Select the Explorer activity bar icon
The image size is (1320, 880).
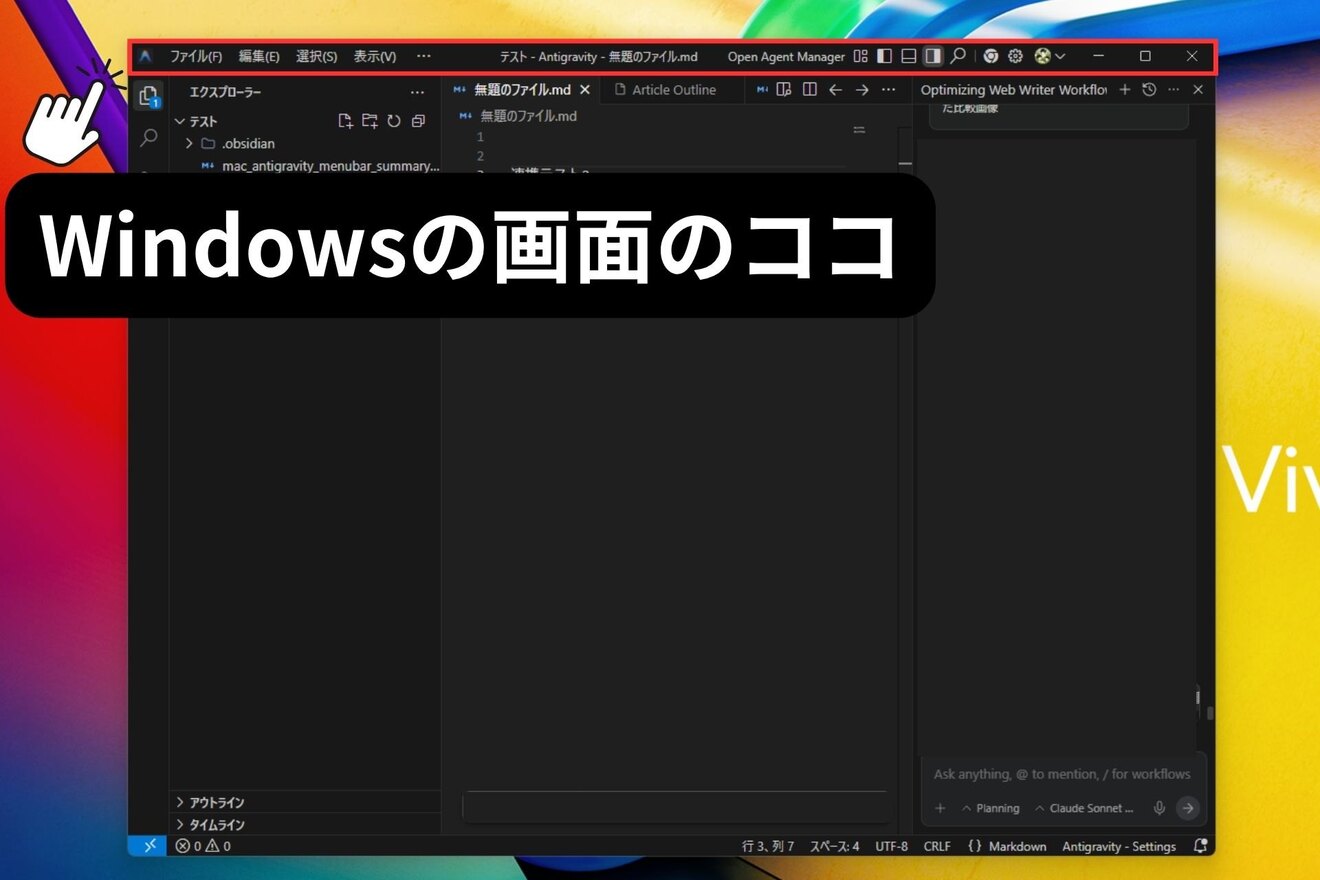[148, 96]
